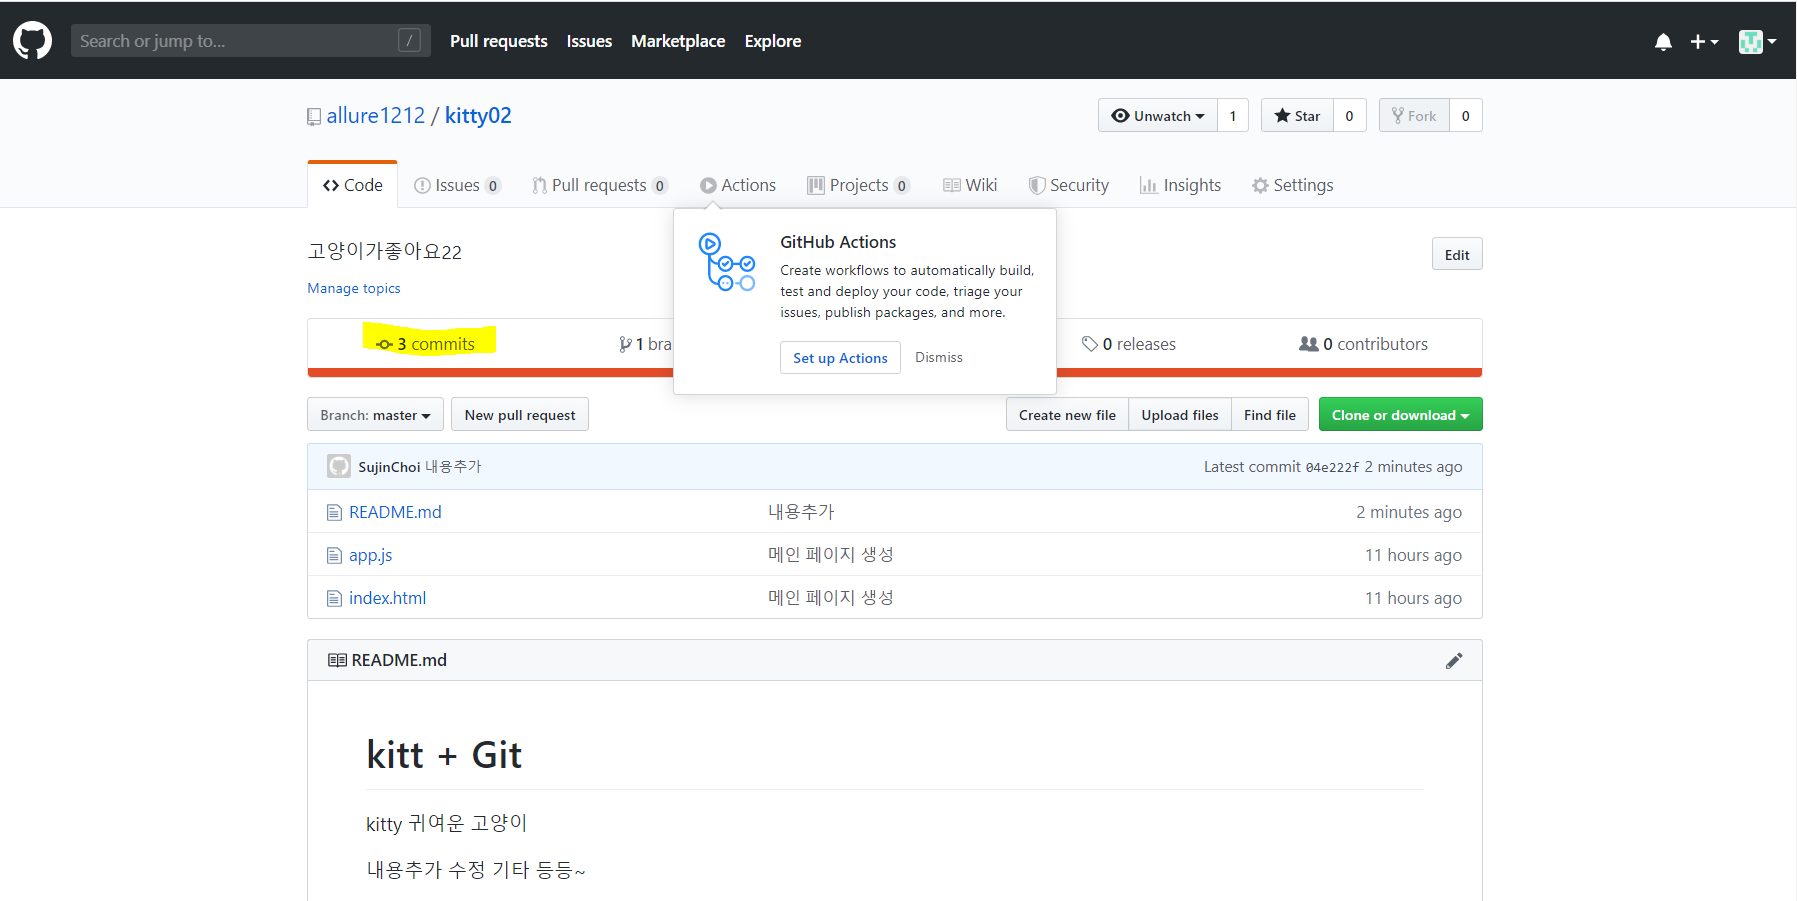This screenshot has width=1797, height=901.
Task: View fork count next to Fork
Action: [1465, 116]
